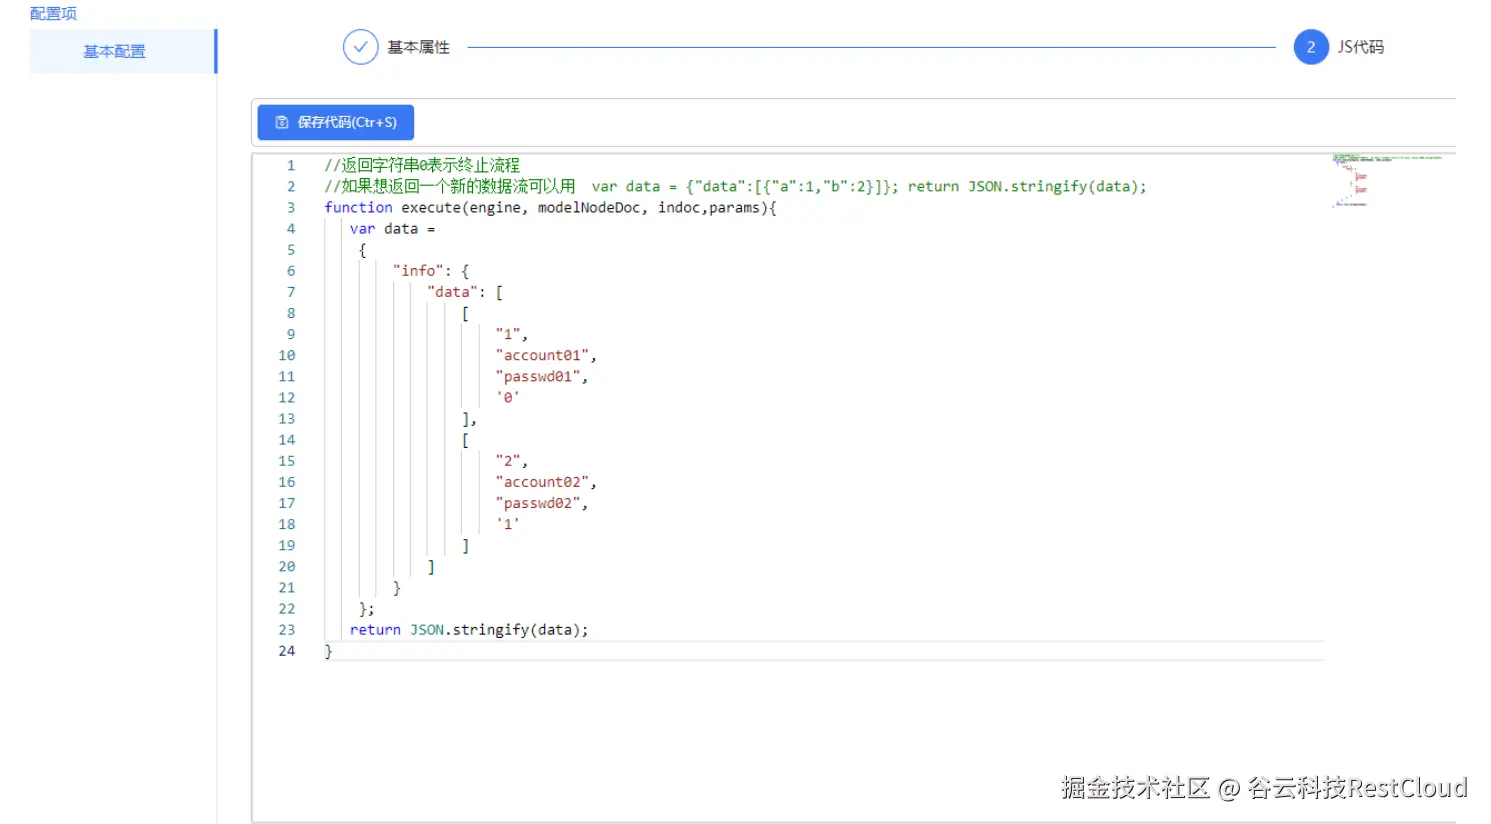Click the closing brace on line 24
Viewport: 1491px width, 824px height.
(x=328, y=651)
